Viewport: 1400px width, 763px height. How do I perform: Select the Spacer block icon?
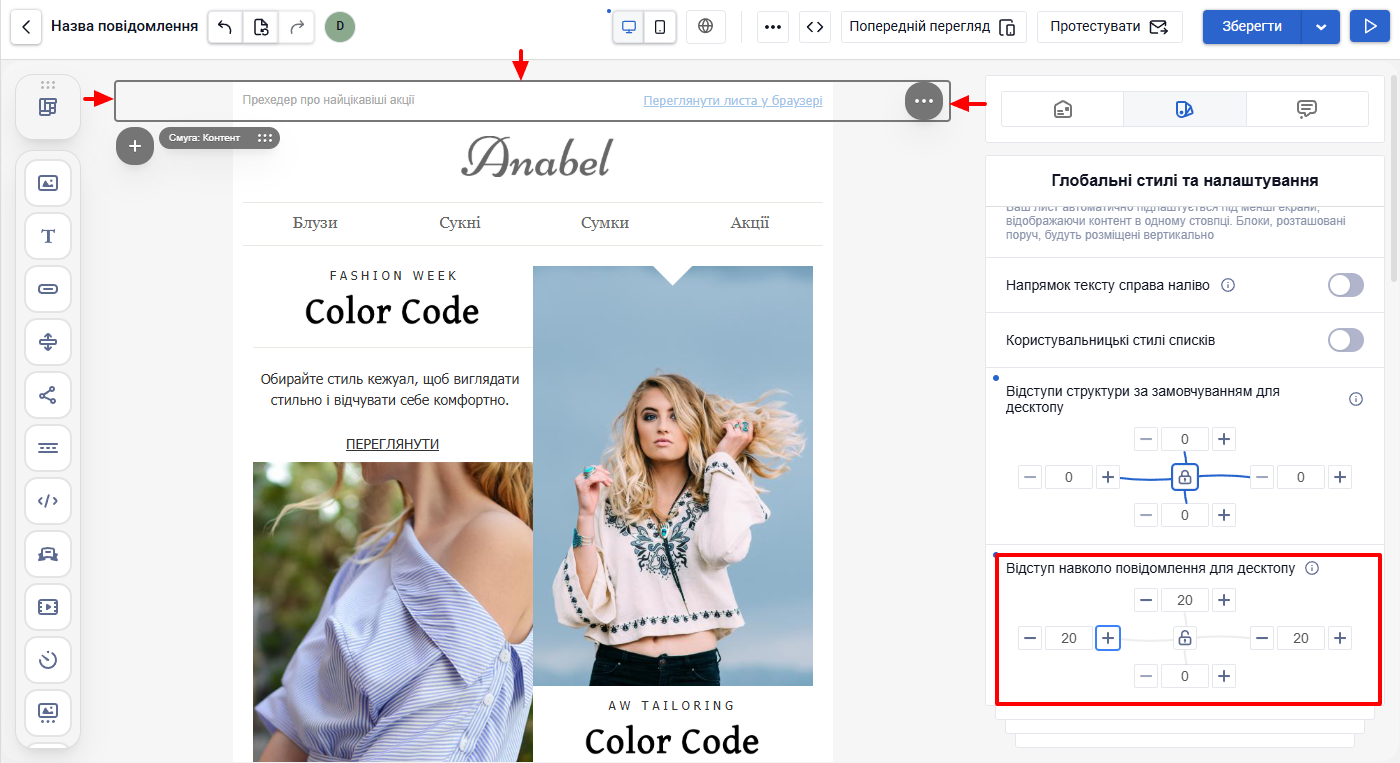tap(48, 342)
